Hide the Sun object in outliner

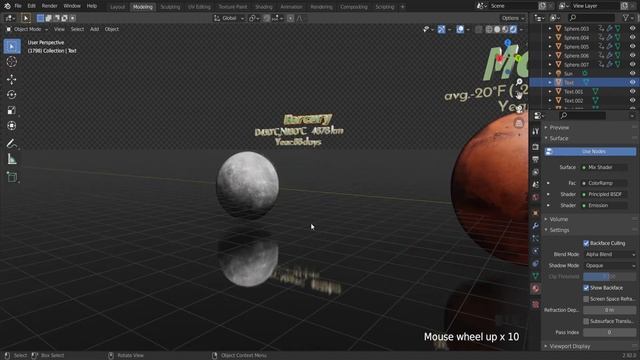click(632, 73)
